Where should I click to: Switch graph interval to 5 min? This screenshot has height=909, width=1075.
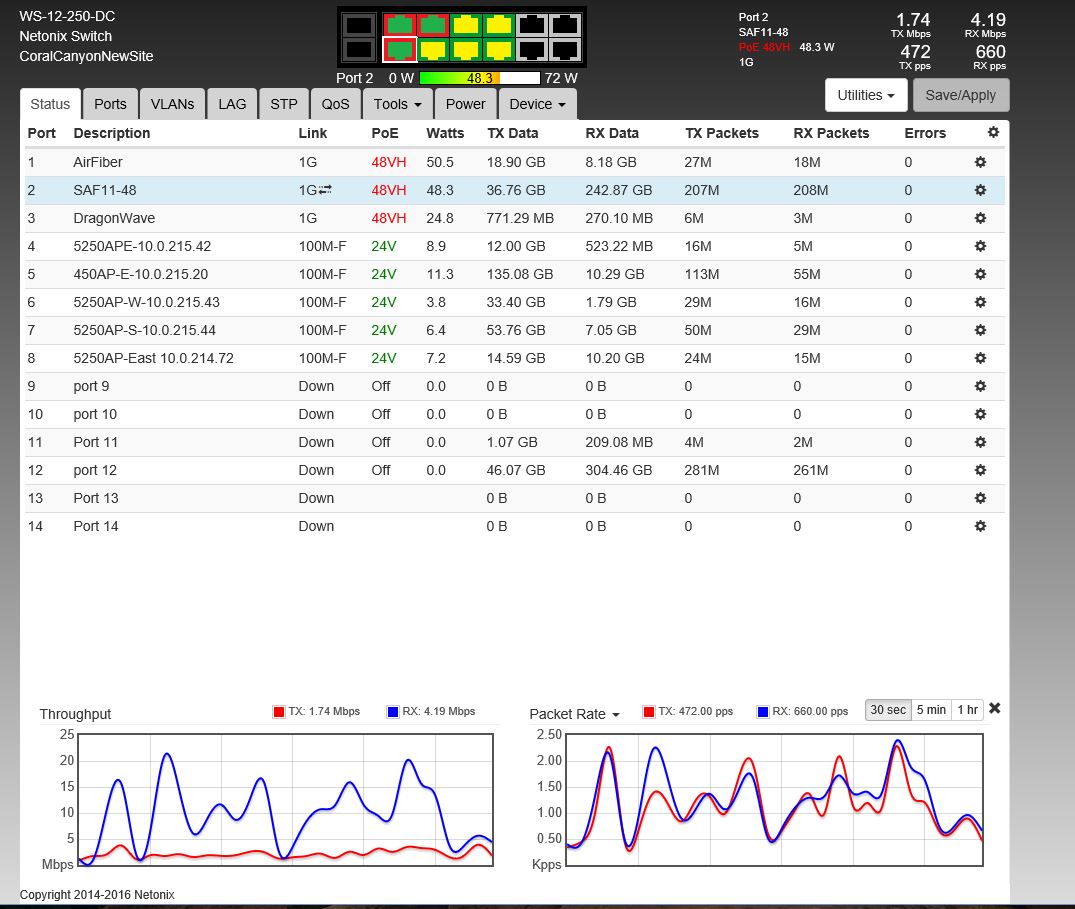pos(930,710)
